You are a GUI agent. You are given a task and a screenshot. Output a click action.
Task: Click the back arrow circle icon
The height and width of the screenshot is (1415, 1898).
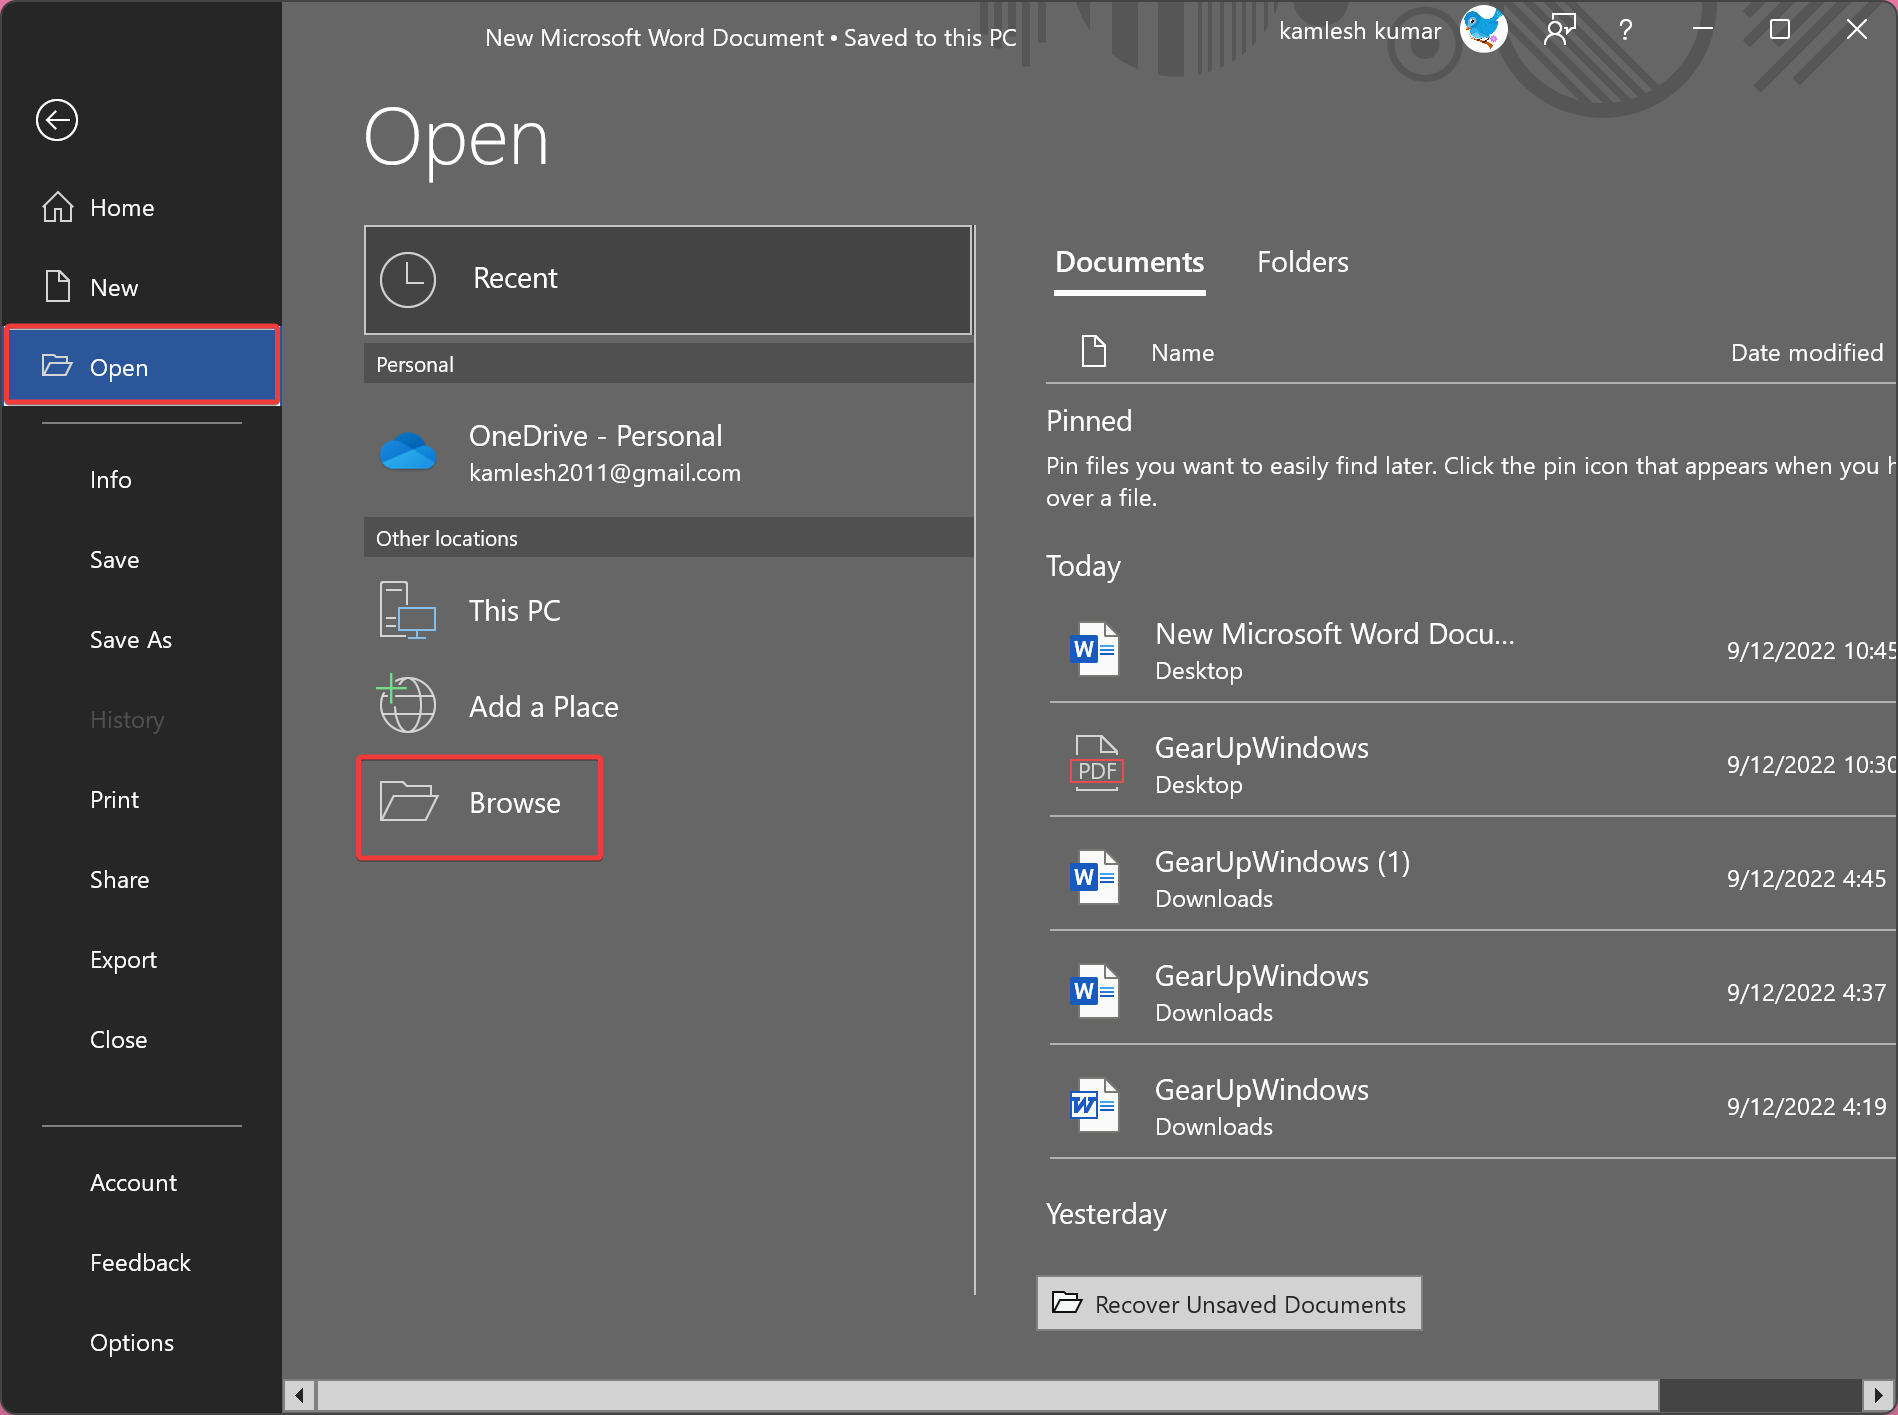pyautogui.click(x=57, y=120)
